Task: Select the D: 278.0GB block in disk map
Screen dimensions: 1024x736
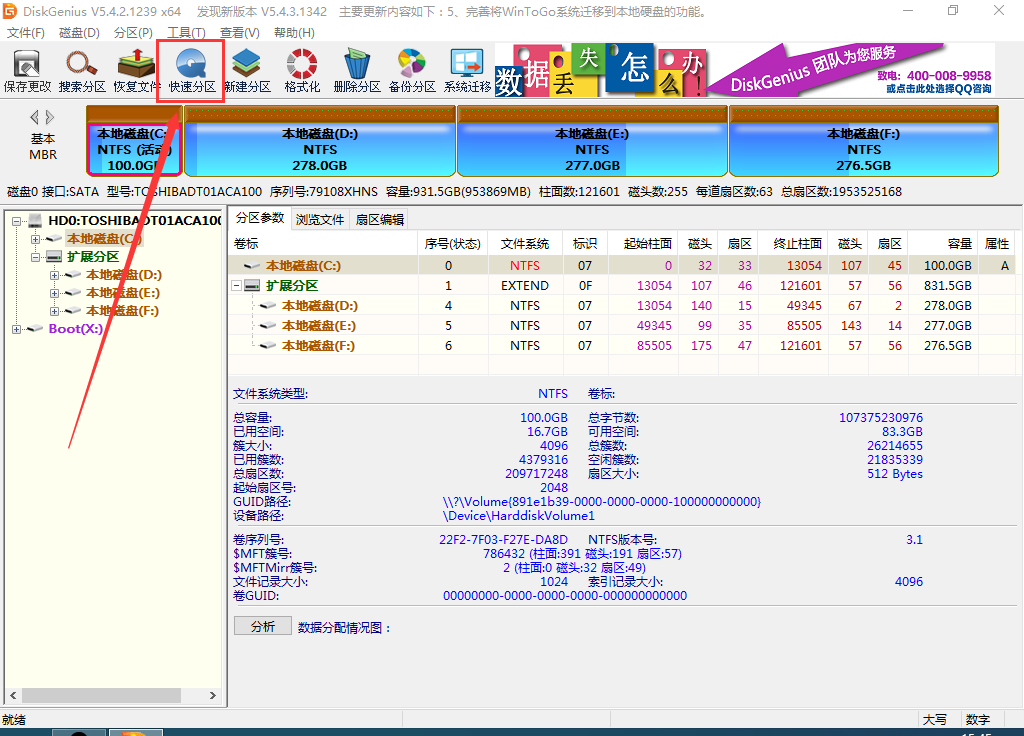Action: [x=319, y=141]
